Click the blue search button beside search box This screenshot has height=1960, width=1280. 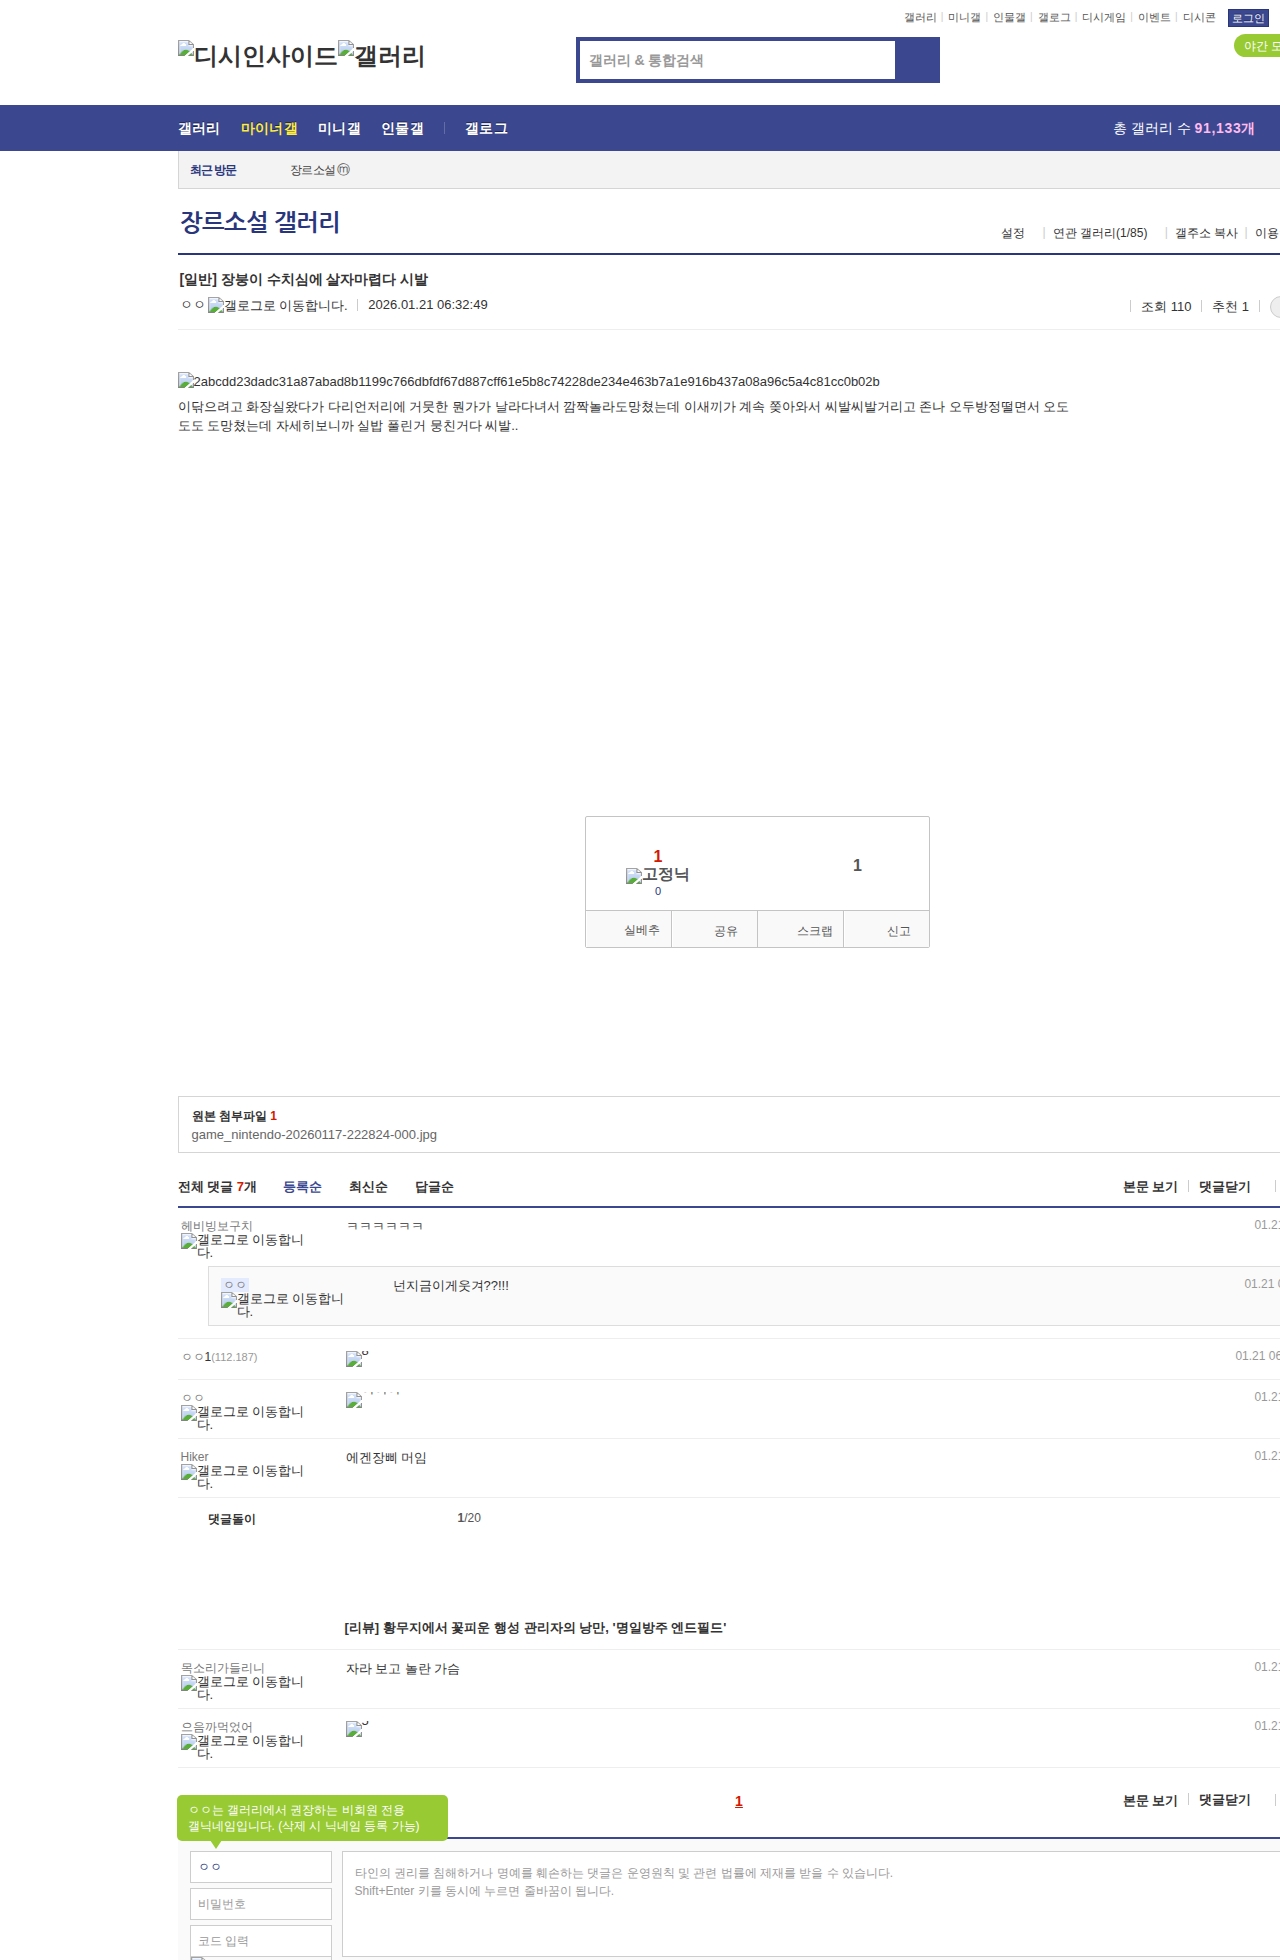917,60
